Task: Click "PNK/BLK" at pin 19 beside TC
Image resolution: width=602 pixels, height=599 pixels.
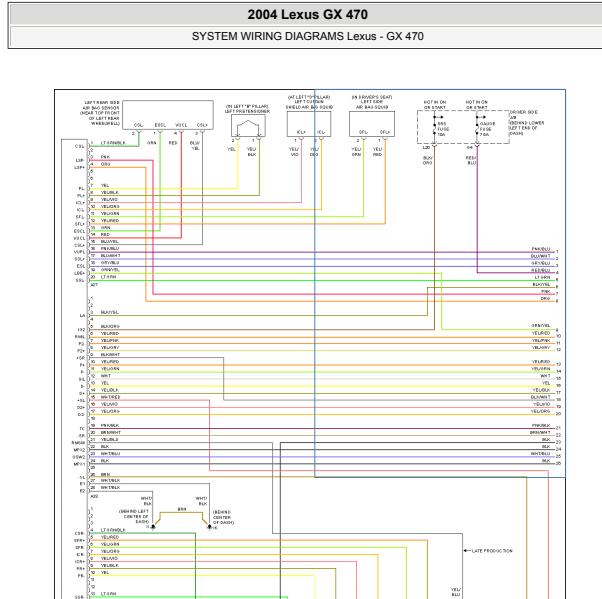Action: pos(110,425)
